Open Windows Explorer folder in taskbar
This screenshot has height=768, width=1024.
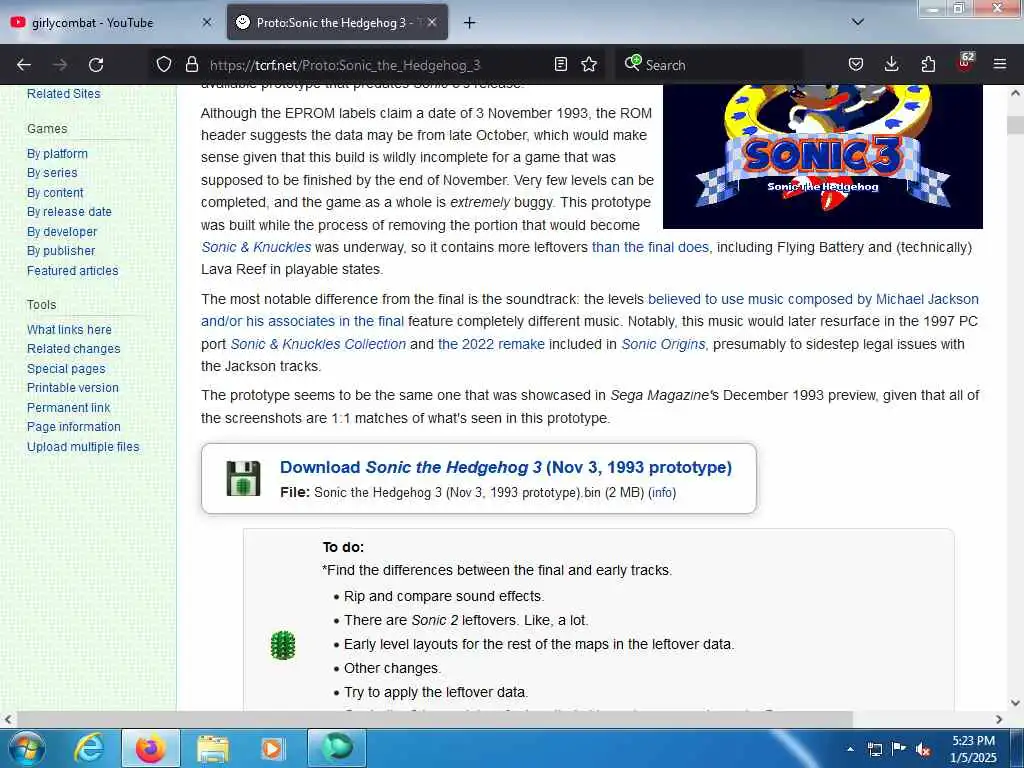(x=213, y=748)
